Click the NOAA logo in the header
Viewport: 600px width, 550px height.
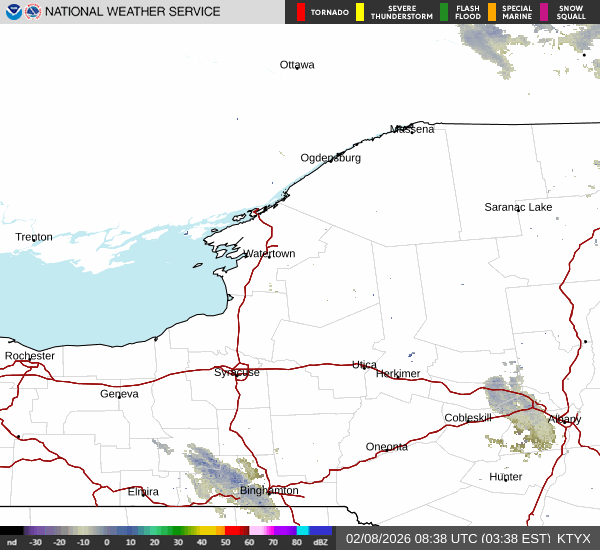point(13,12)
